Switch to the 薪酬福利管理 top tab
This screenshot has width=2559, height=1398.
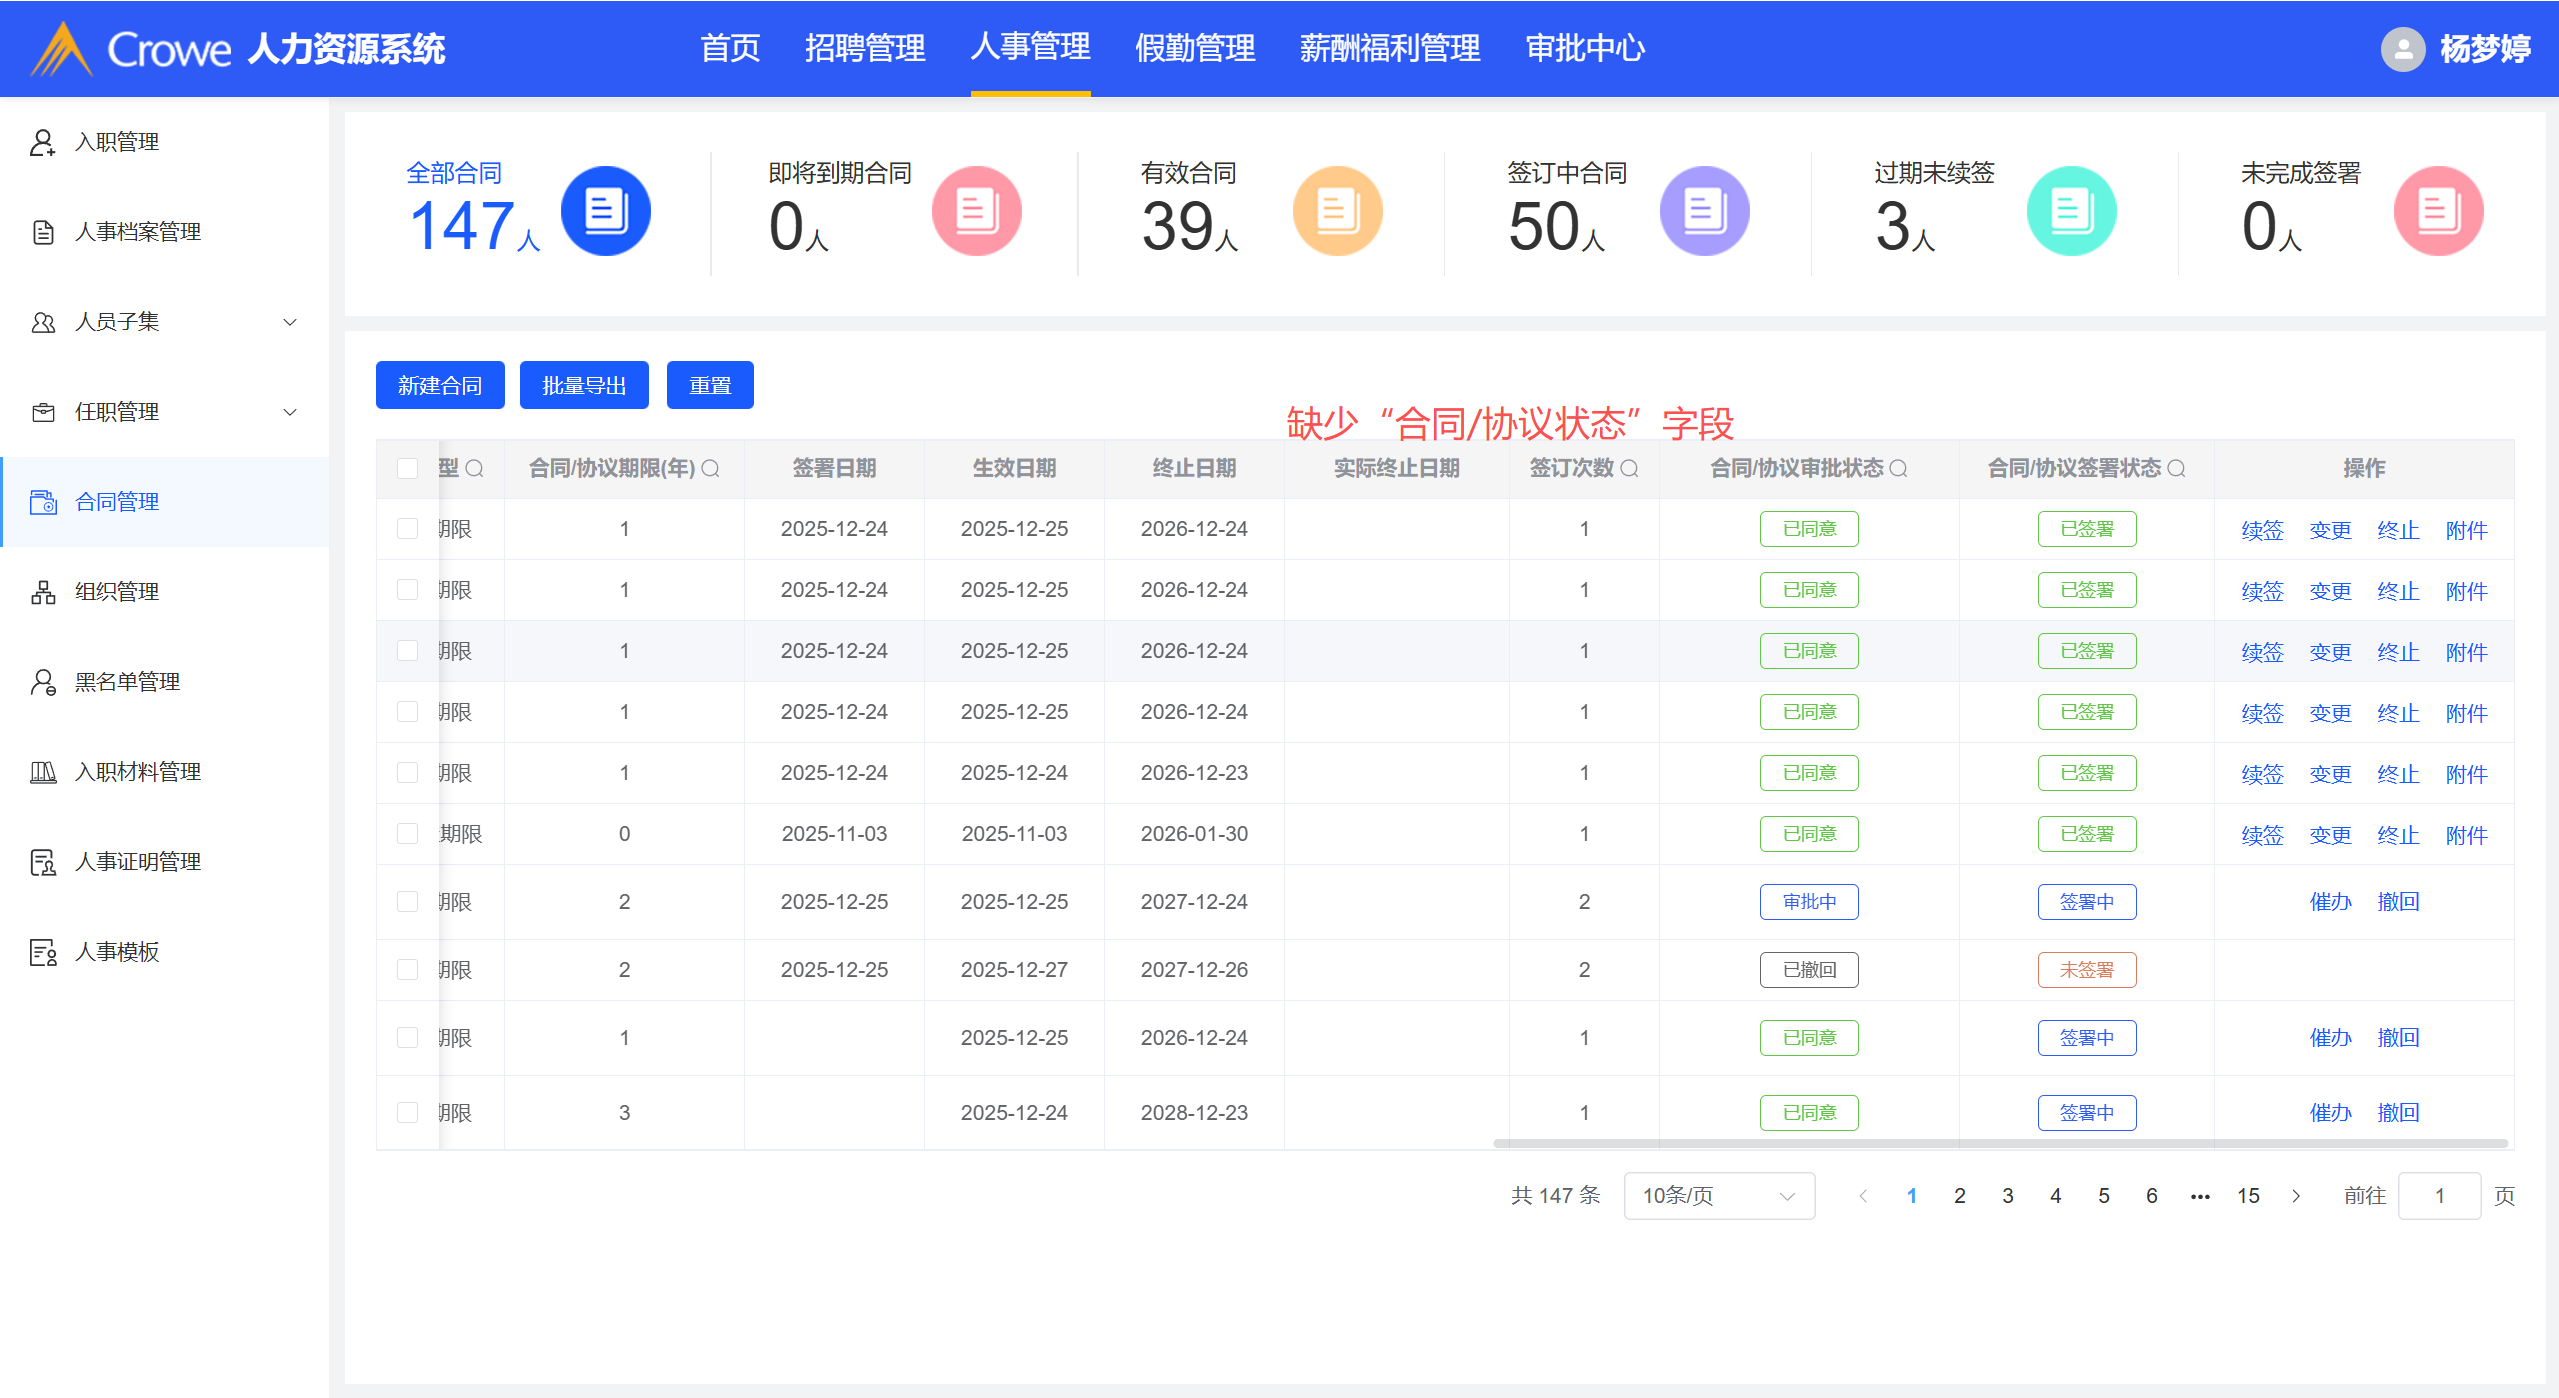(x=1389, y=48)
